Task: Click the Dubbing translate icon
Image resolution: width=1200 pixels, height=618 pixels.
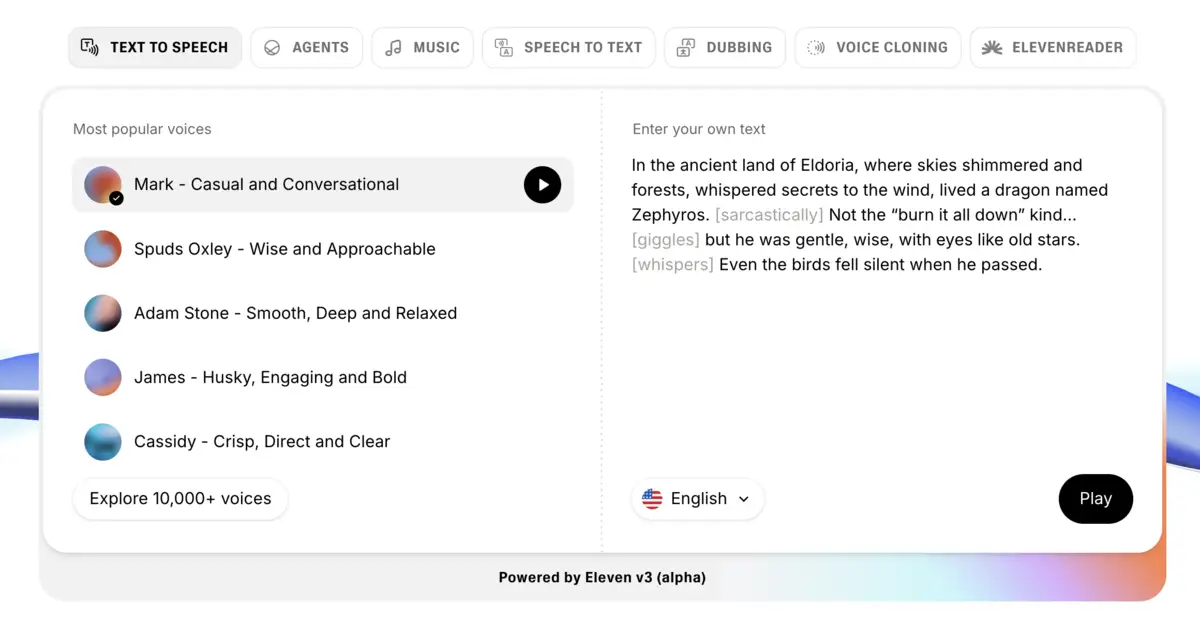Action: click(x=686, y=47)
